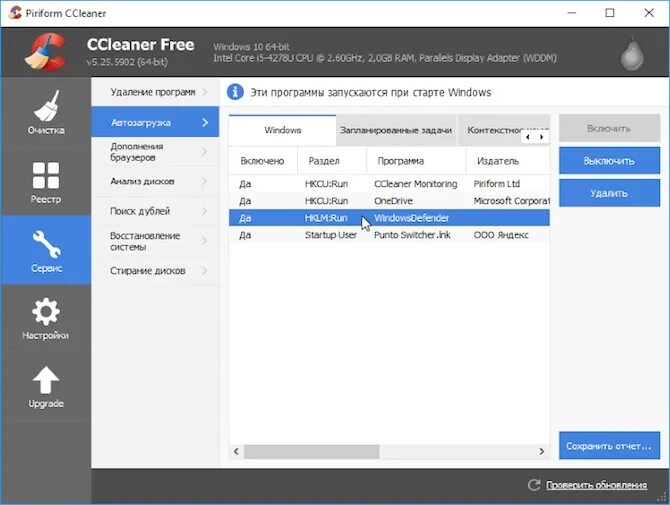Click Startup User section cell
670x505 pixels.
331,235
